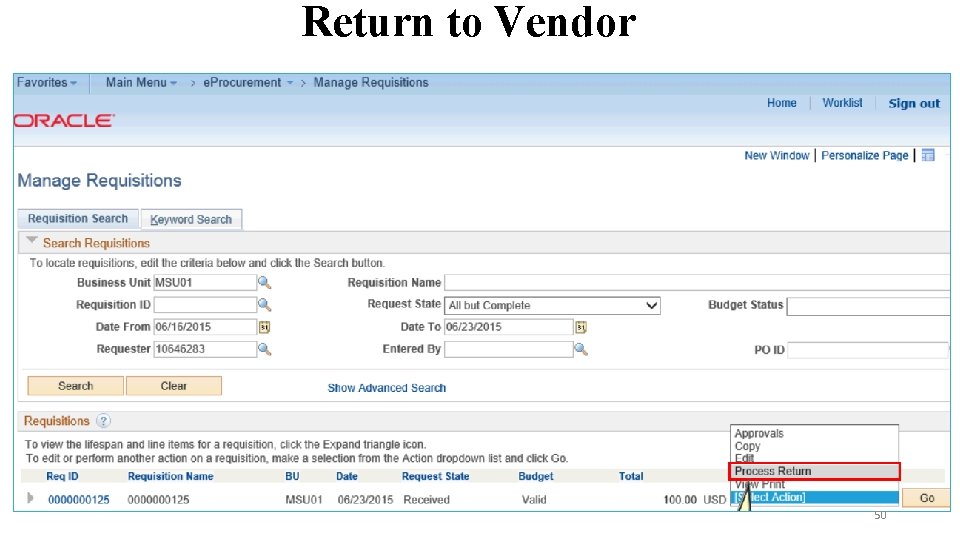Open Requisition ID lookup magnifier icon
Viewport: 960px width, 540px height.
tap(264, 305)
